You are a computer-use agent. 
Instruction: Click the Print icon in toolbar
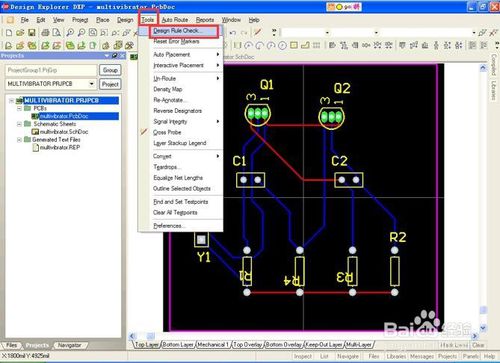[45, 32]
